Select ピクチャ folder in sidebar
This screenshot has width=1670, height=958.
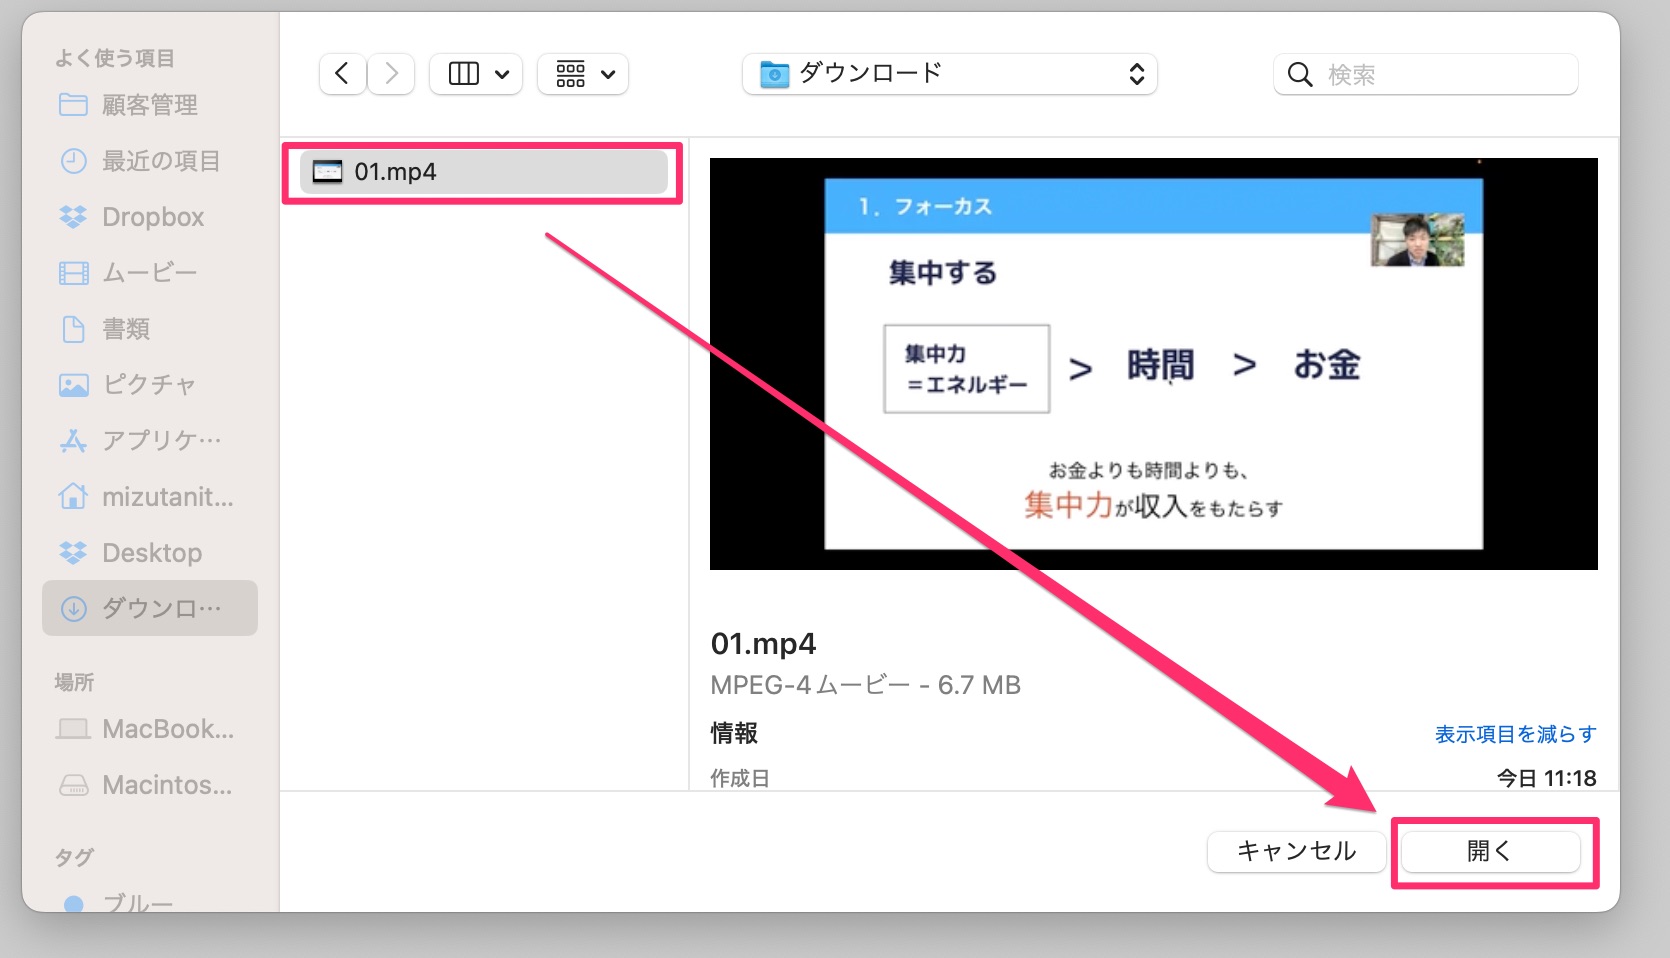(148, 385)
